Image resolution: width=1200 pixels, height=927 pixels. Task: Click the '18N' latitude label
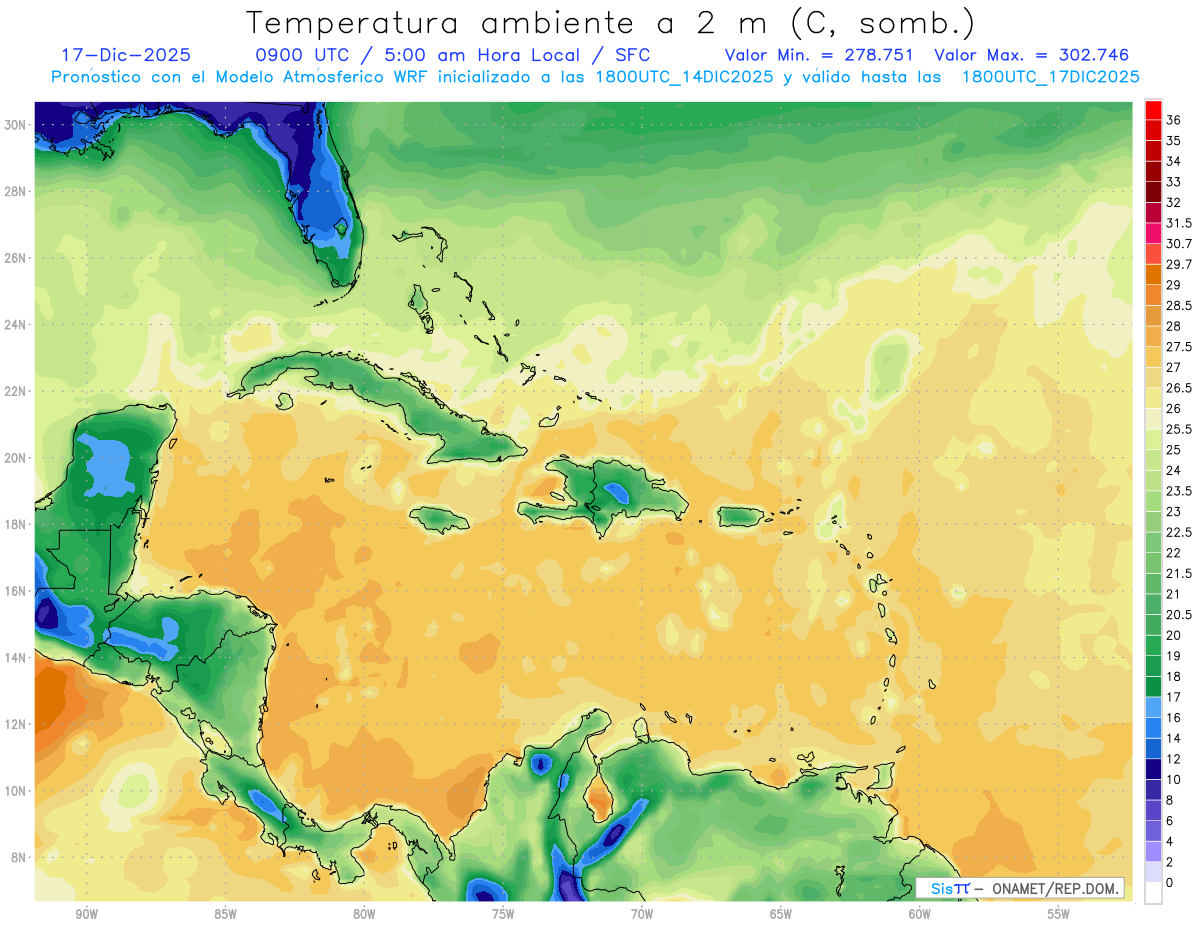tap(15, 524)
